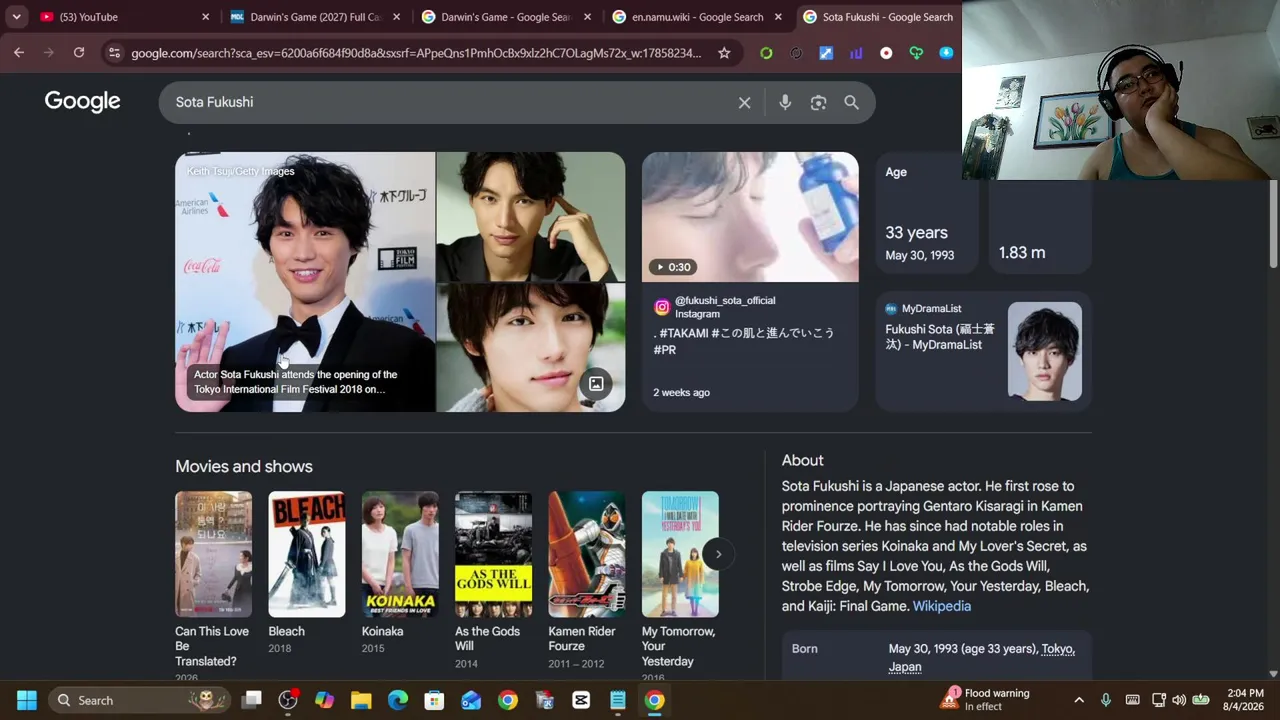This screenshot has height=720, width=1280.
Task: Open the image viewer icon on photo collage
Action: click(x=595, y=384)
